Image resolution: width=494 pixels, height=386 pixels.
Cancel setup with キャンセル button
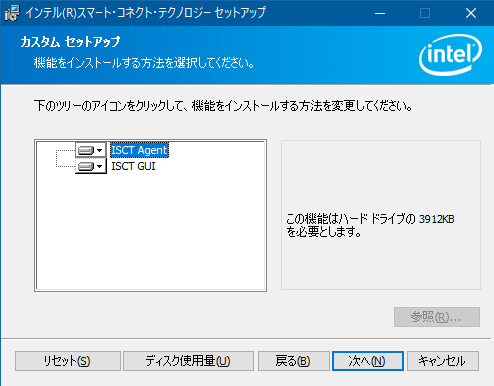(x=443, y=361)
